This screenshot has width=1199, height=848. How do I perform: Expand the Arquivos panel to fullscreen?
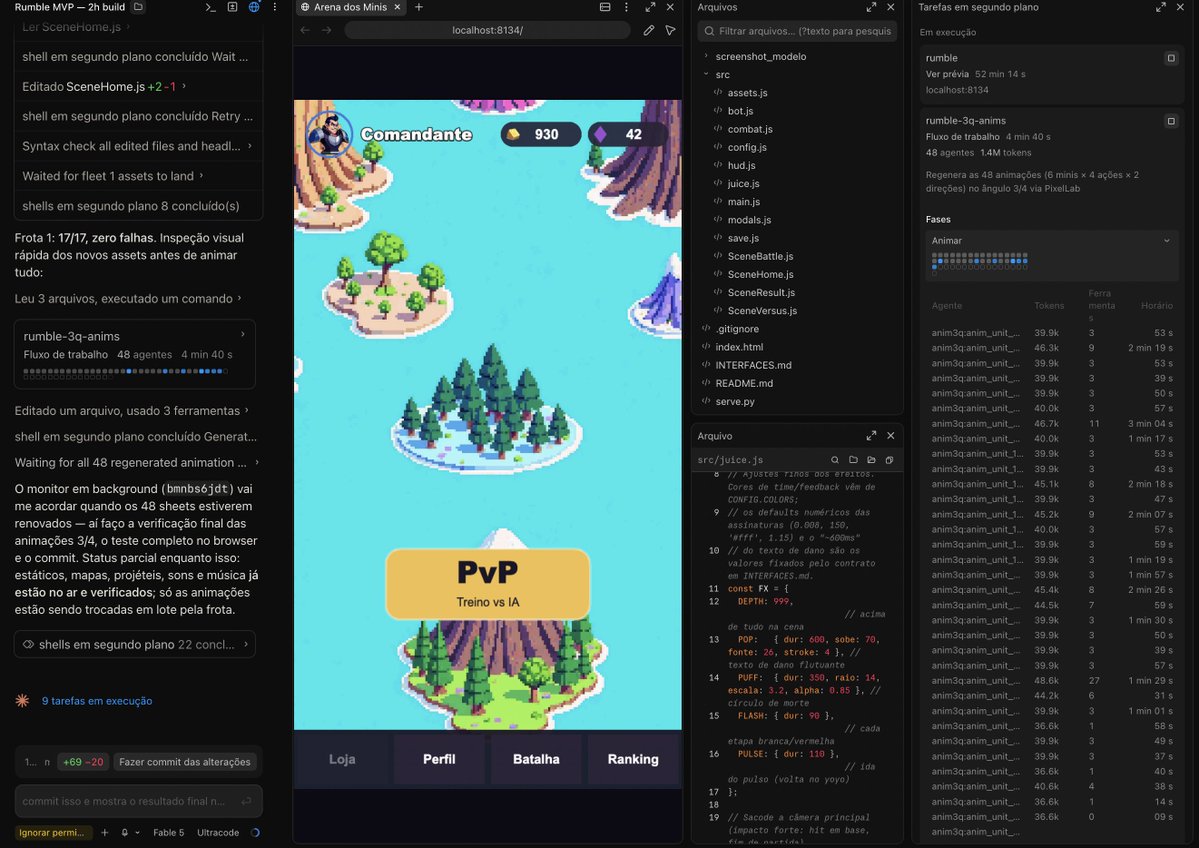871,7
